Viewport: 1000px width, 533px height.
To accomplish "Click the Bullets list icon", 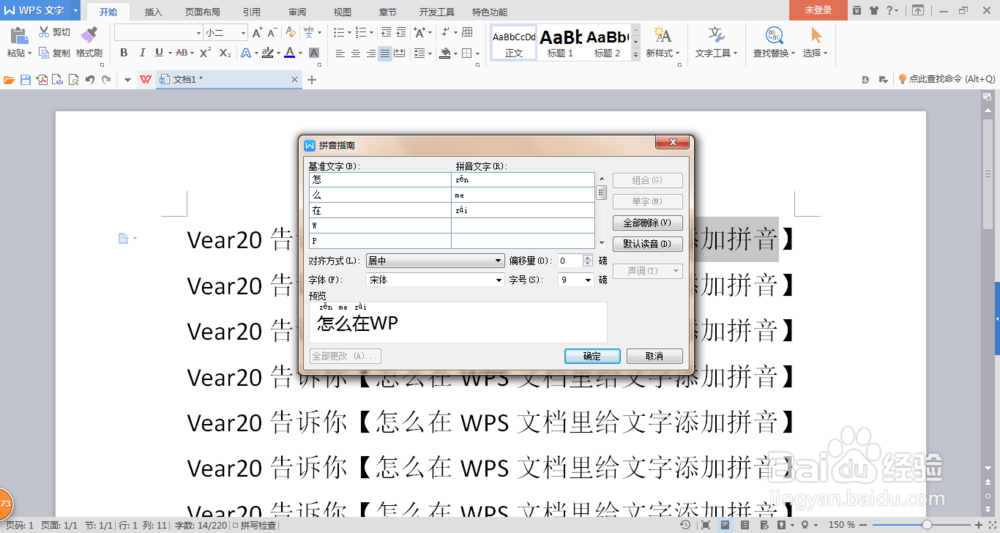I will 339,32.
